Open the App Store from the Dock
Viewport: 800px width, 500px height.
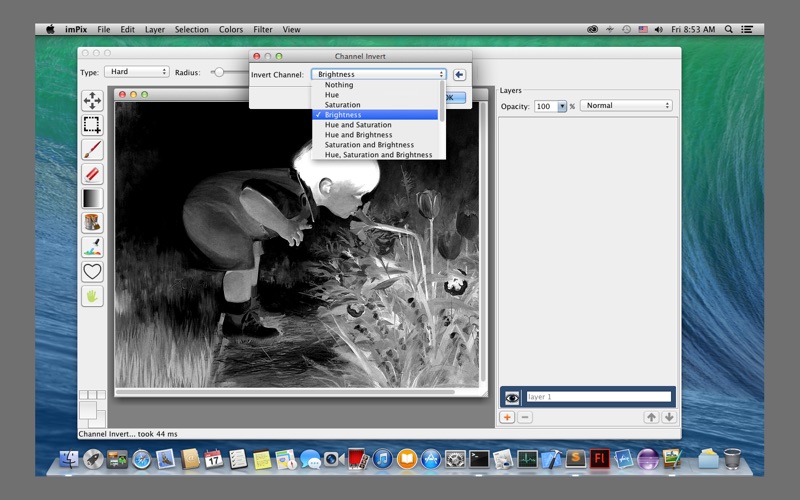(431, 459)
